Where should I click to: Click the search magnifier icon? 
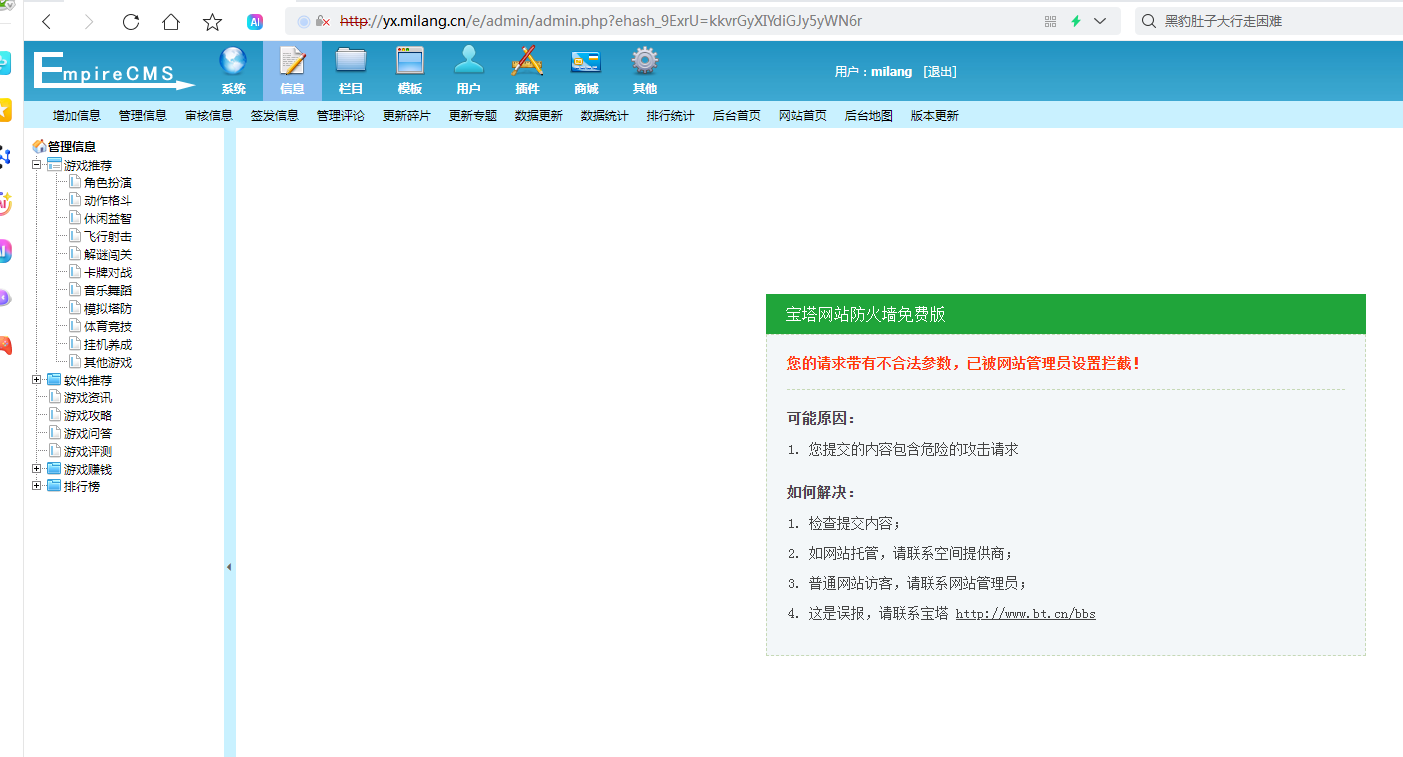click(x=1149, y=21)
